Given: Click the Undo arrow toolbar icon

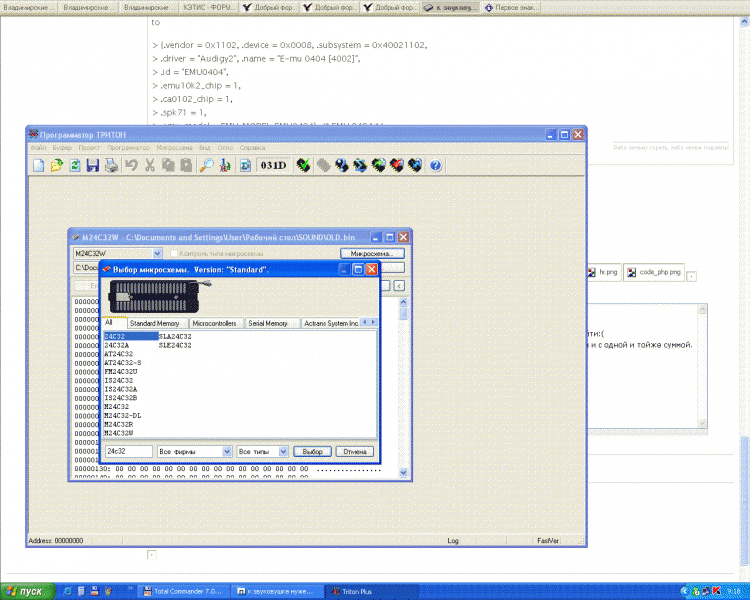Looking at the screenshot, I should click(132, 166).
